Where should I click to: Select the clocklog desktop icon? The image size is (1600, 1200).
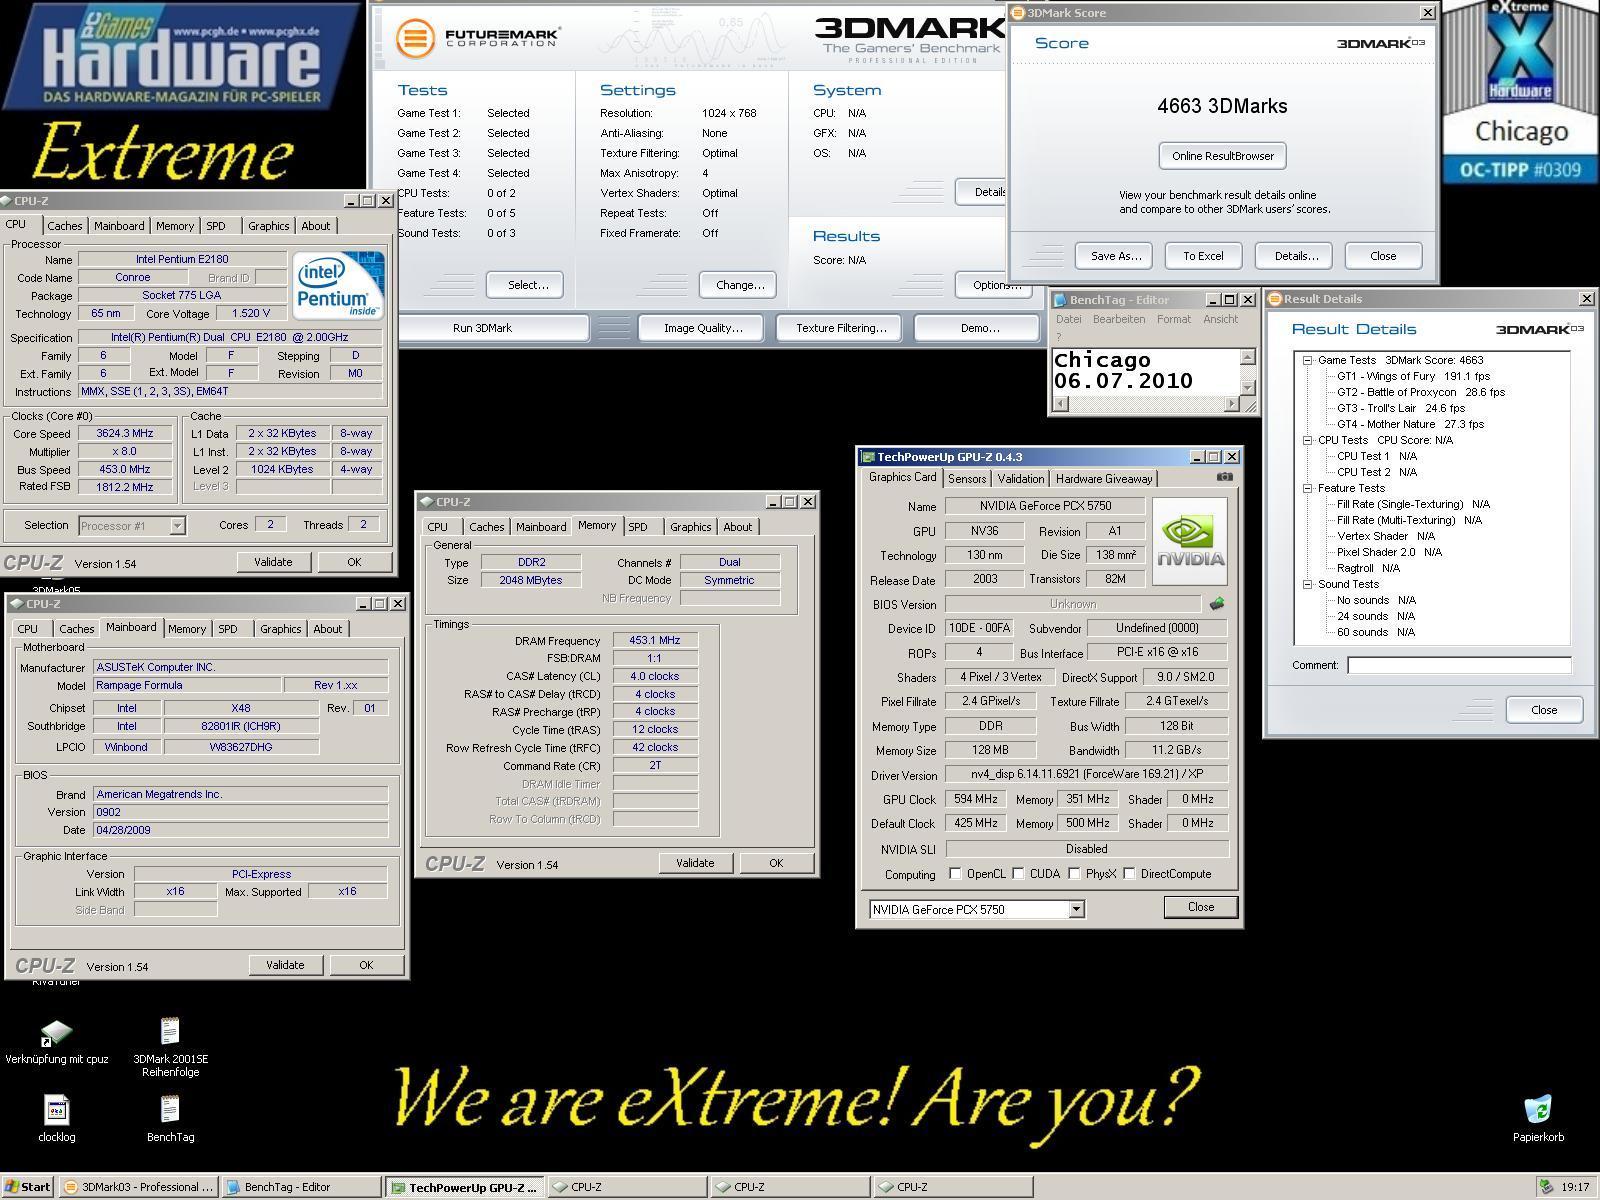[57, 1118]
